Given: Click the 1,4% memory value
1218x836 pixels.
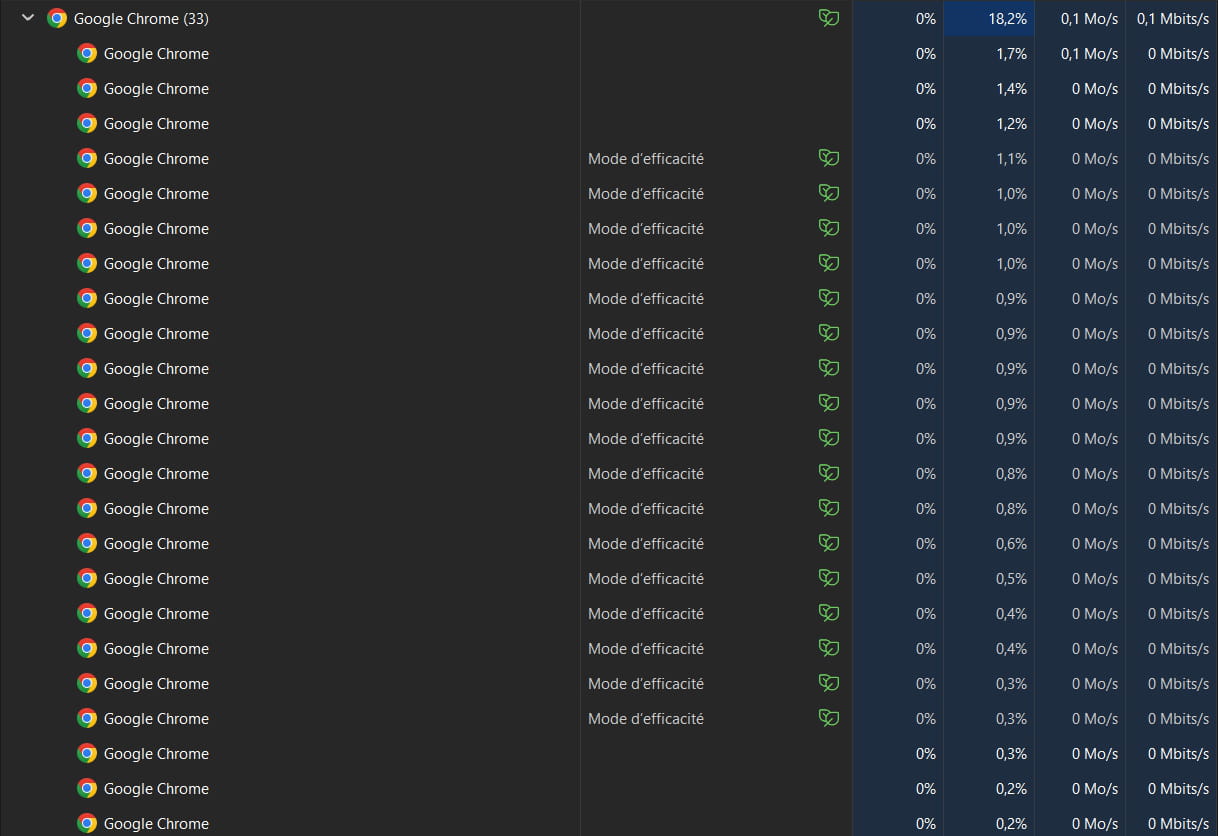Looking at the screenshot, I should click(x=1011, y=89).
